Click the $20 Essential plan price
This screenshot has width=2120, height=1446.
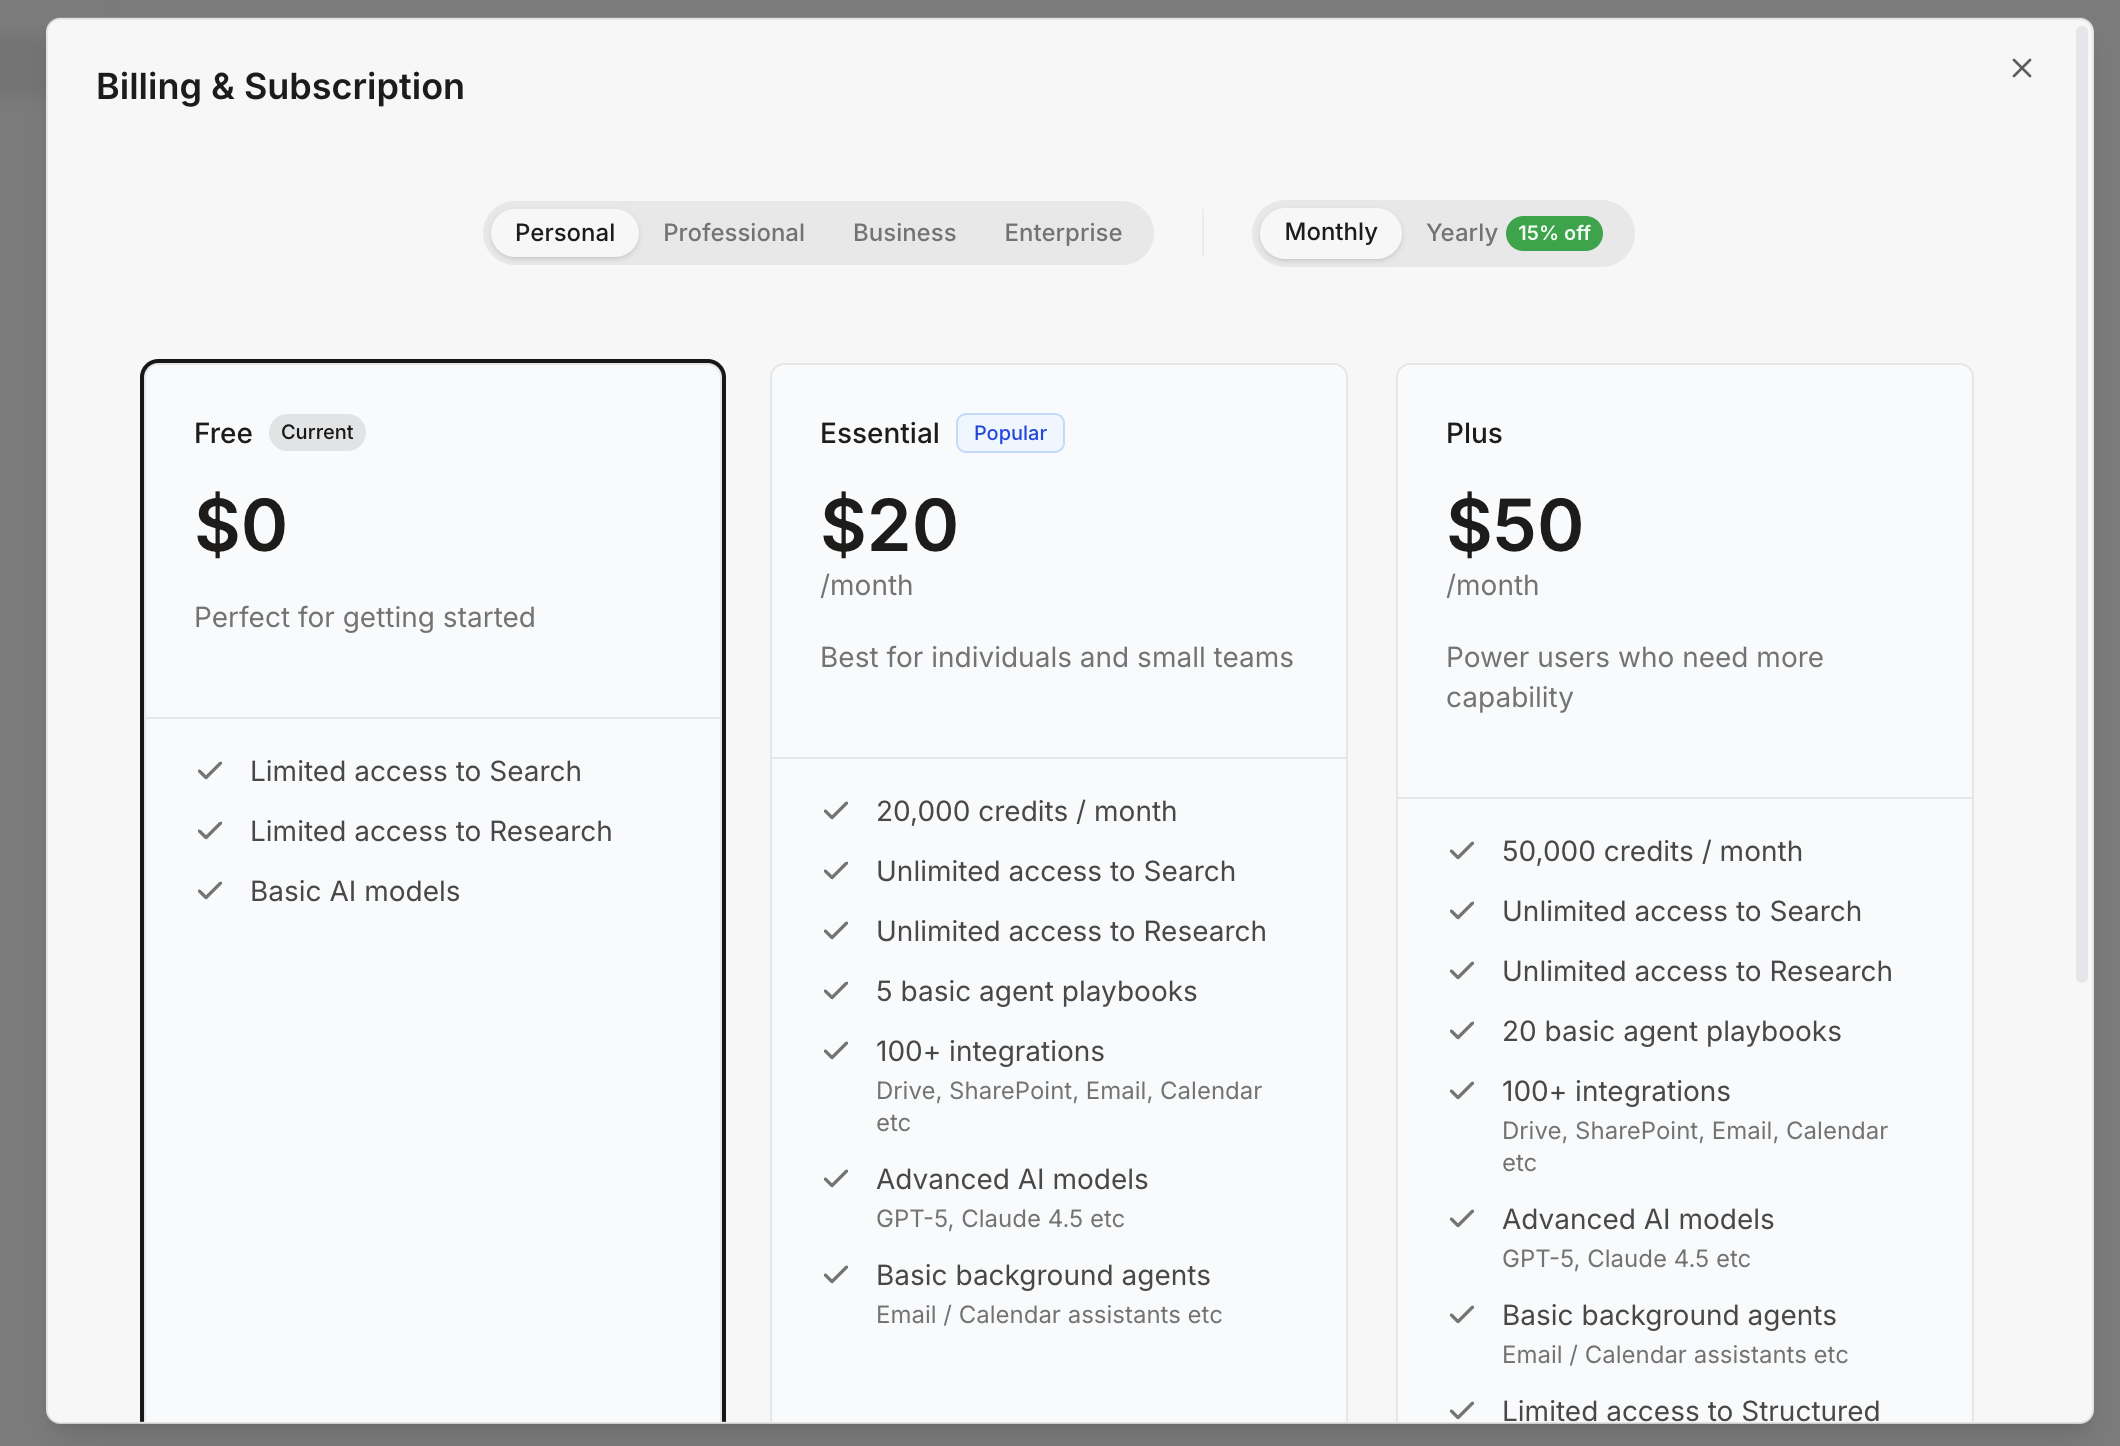point(888,525)
